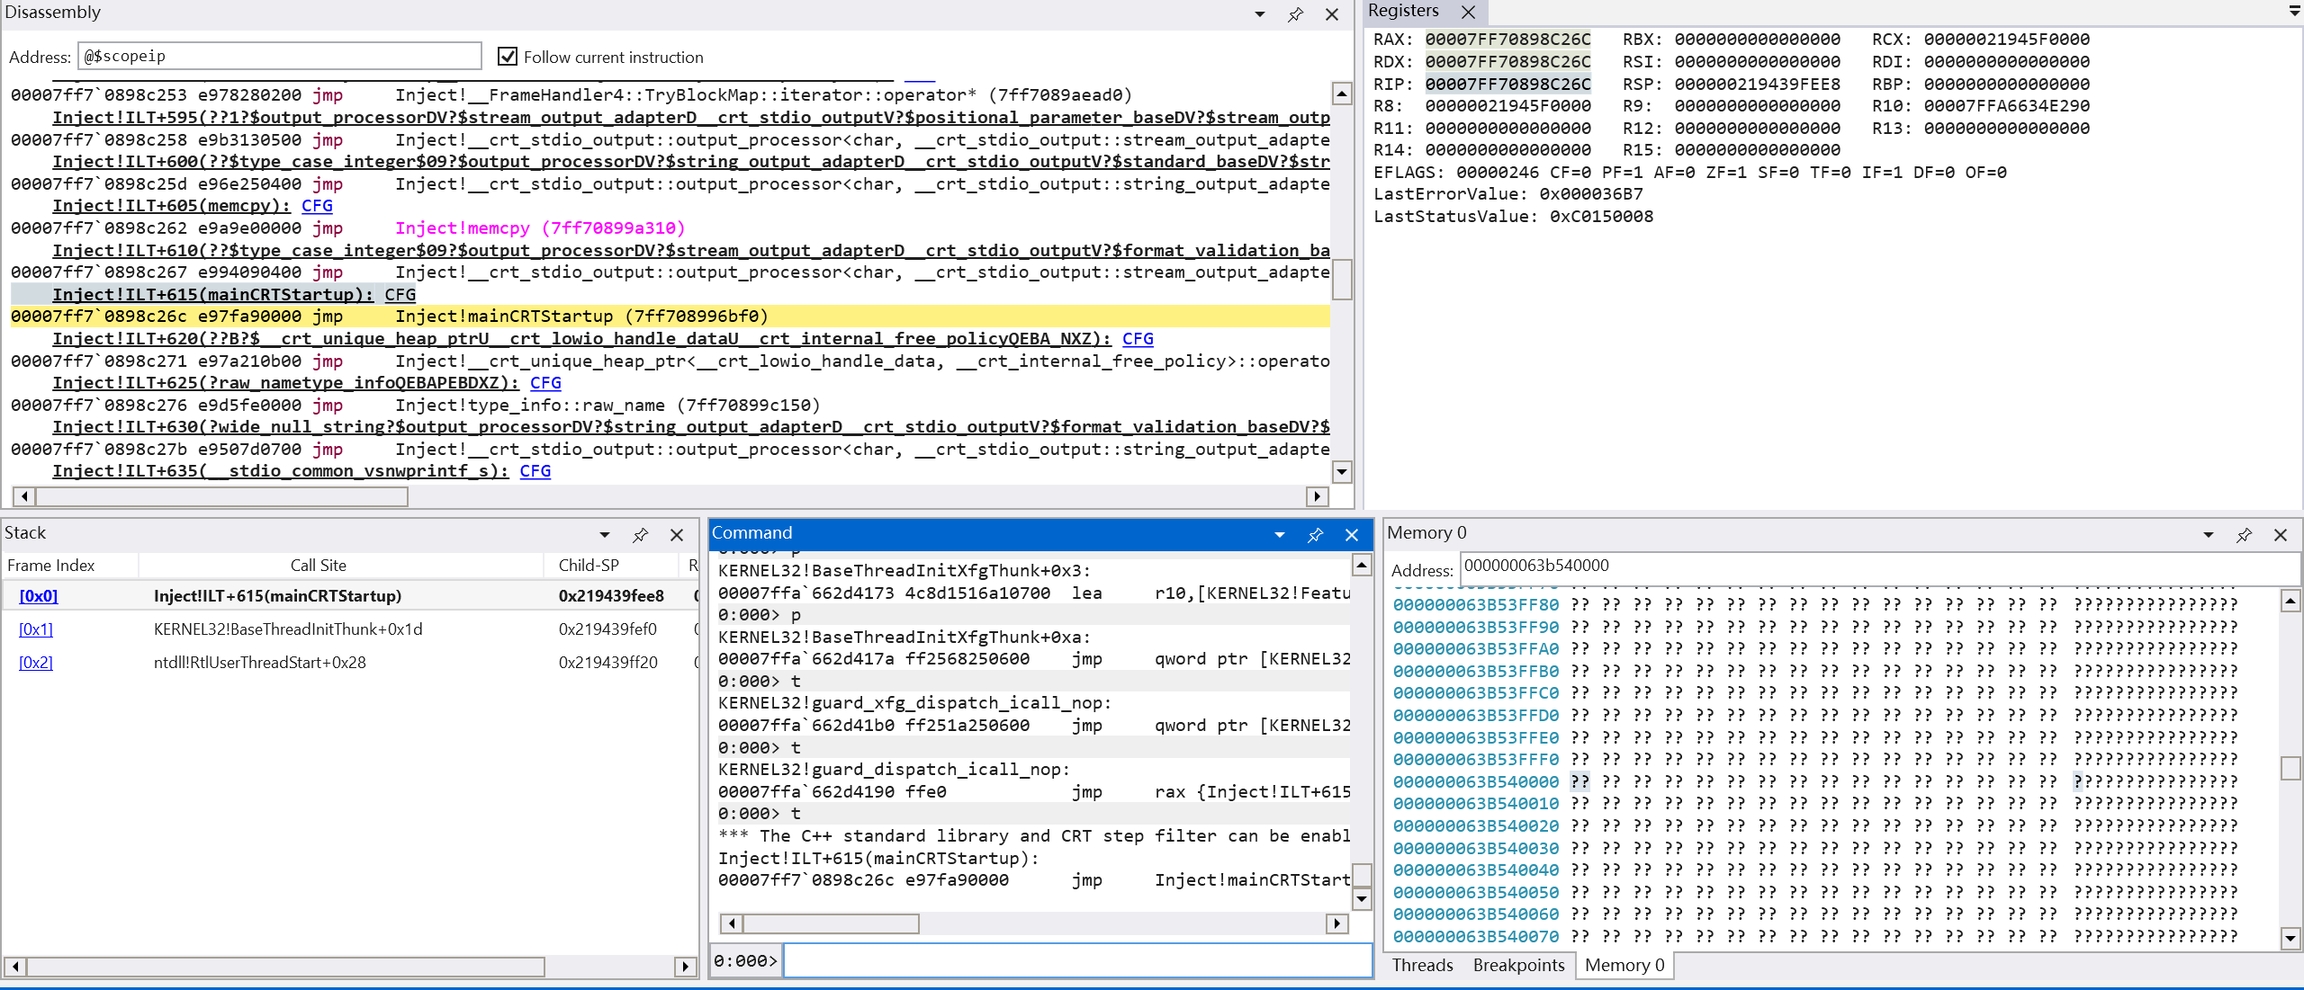The width and height of the screenshot is (2304, 990).
Task: Close the Stack panel
Action: tap(677, 535)
